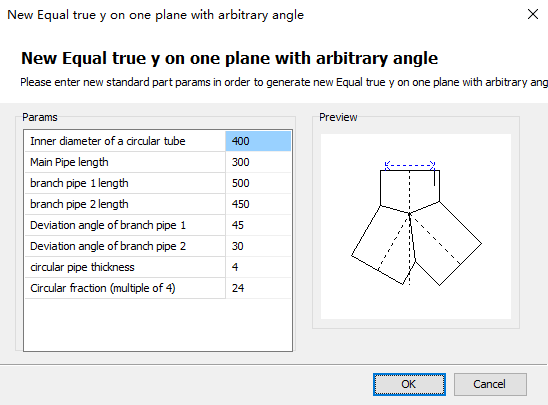
Task: Select circular pipe thickness value 4
Action: 258,267
